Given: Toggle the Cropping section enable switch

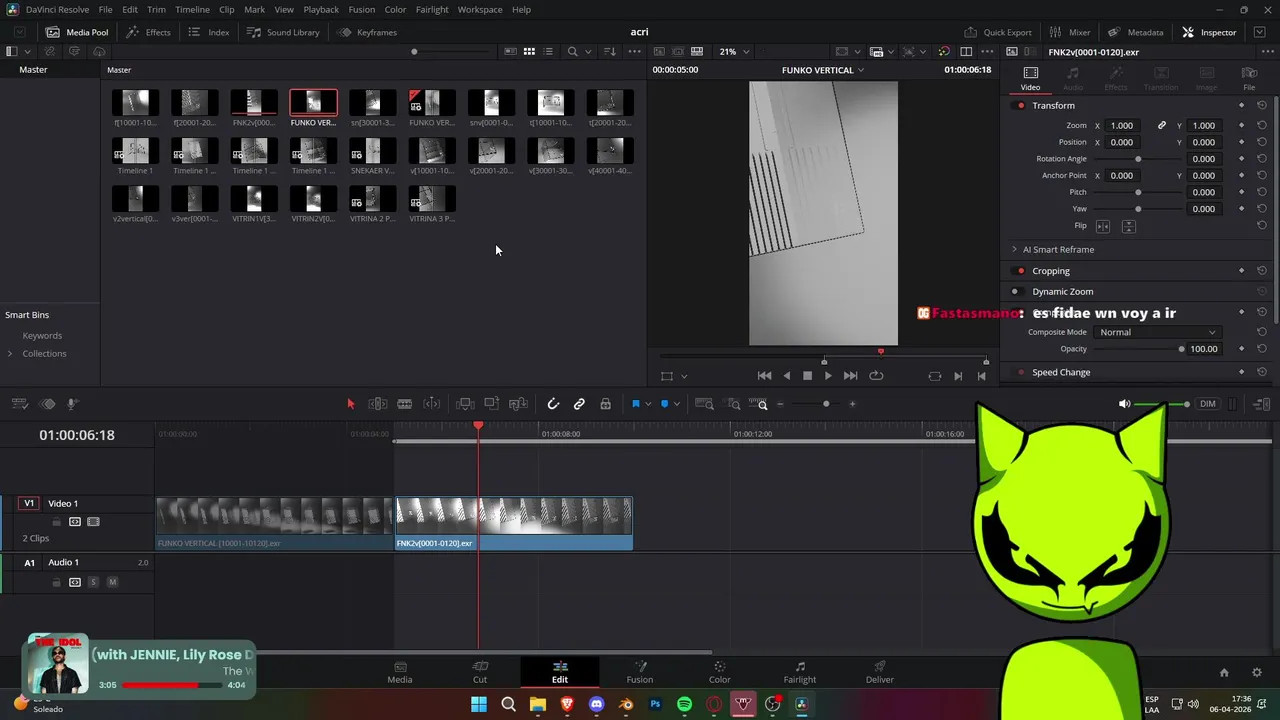Looking at the screenshot, I should pos(1020,271).
